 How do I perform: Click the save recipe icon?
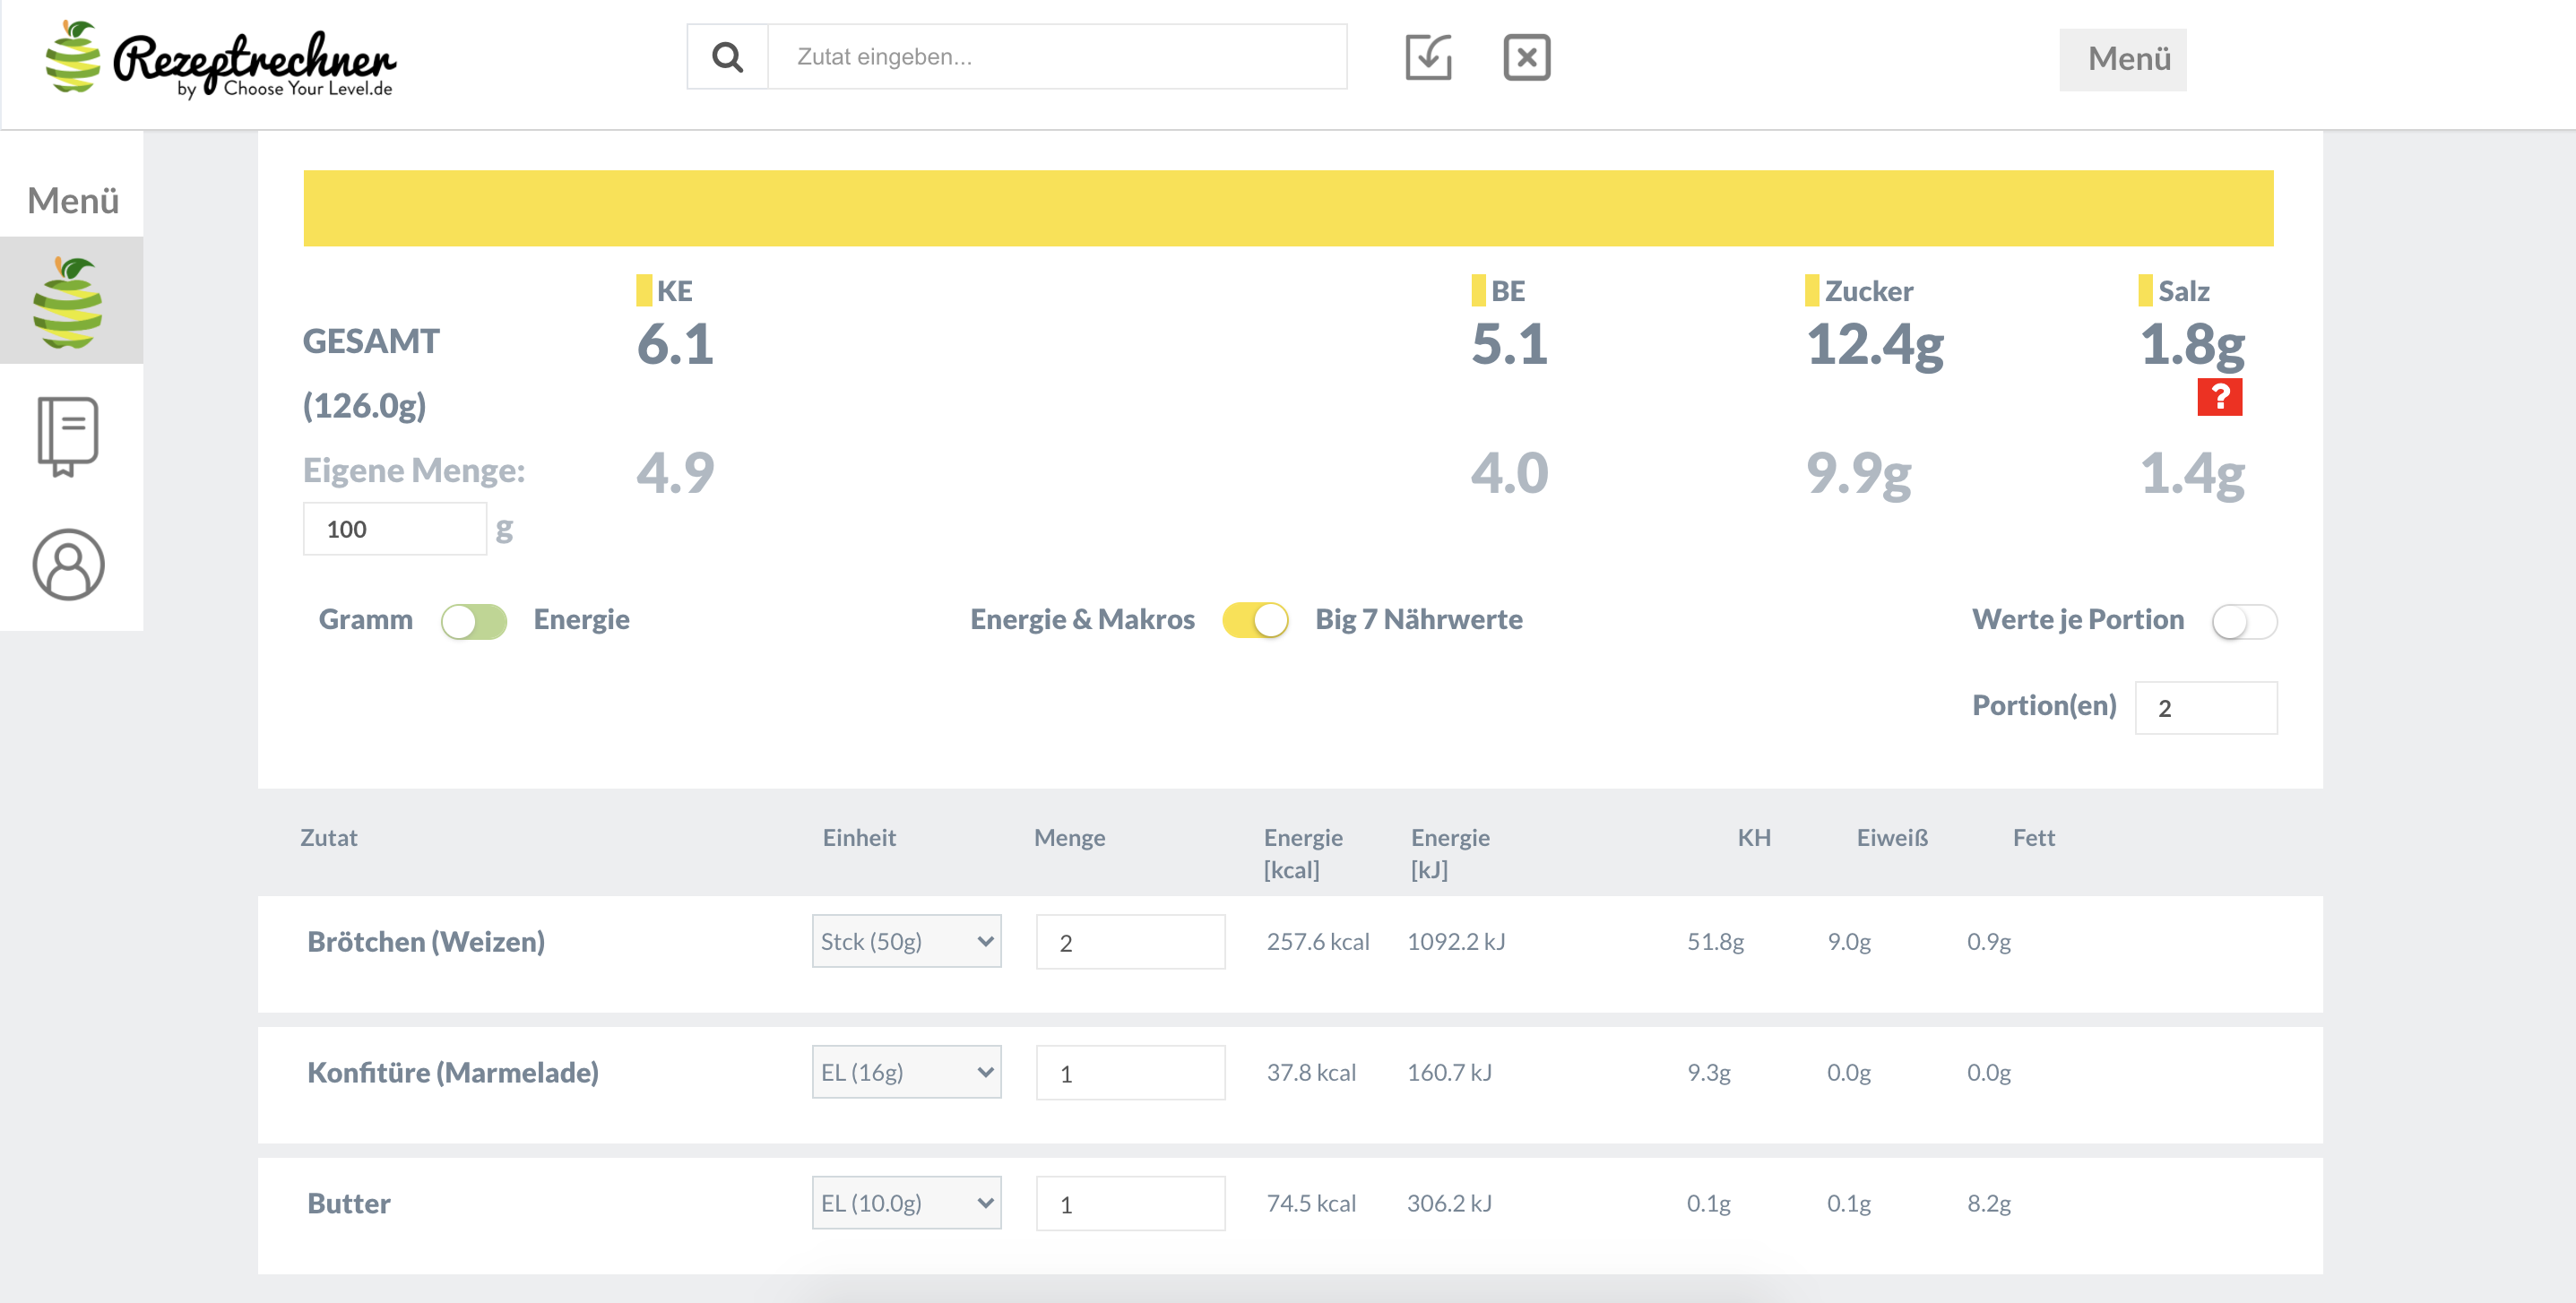click(1428, 57)
